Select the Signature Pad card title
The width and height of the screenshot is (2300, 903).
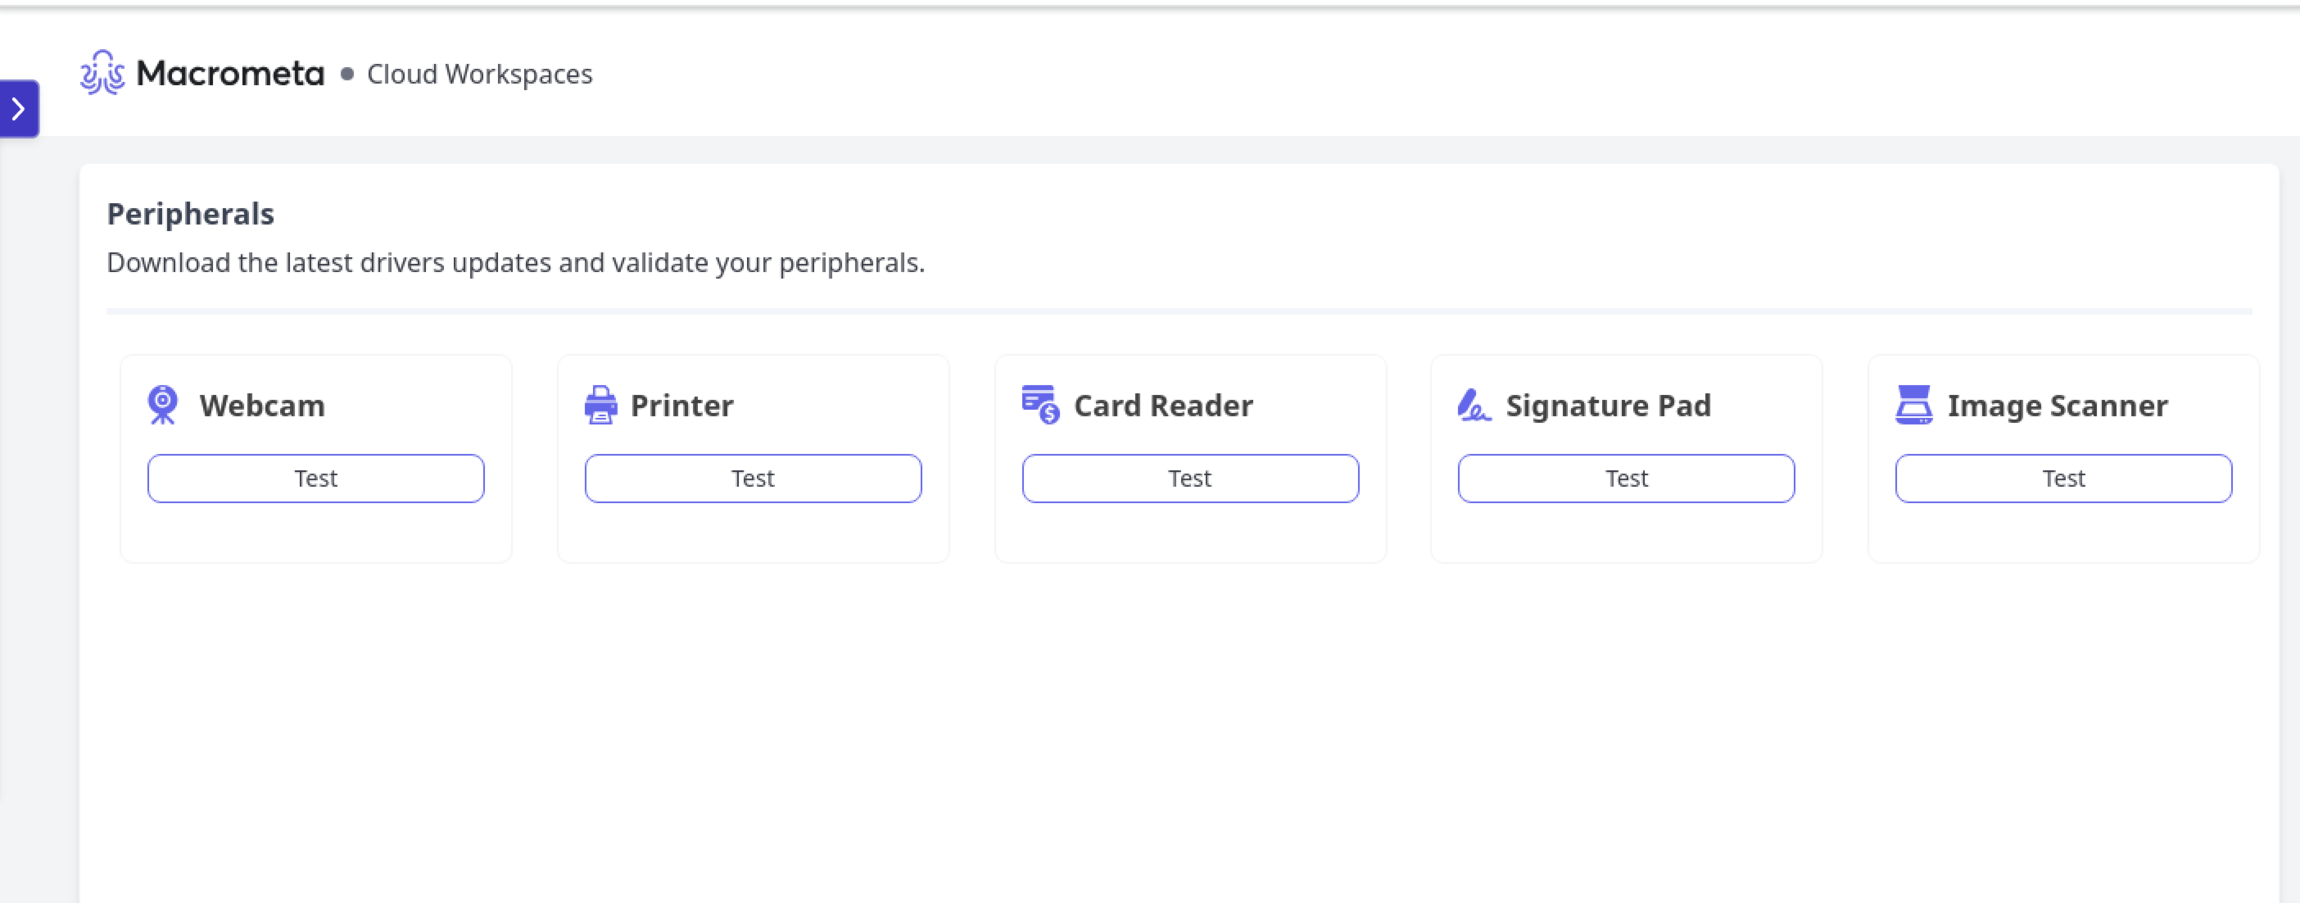1608,405
